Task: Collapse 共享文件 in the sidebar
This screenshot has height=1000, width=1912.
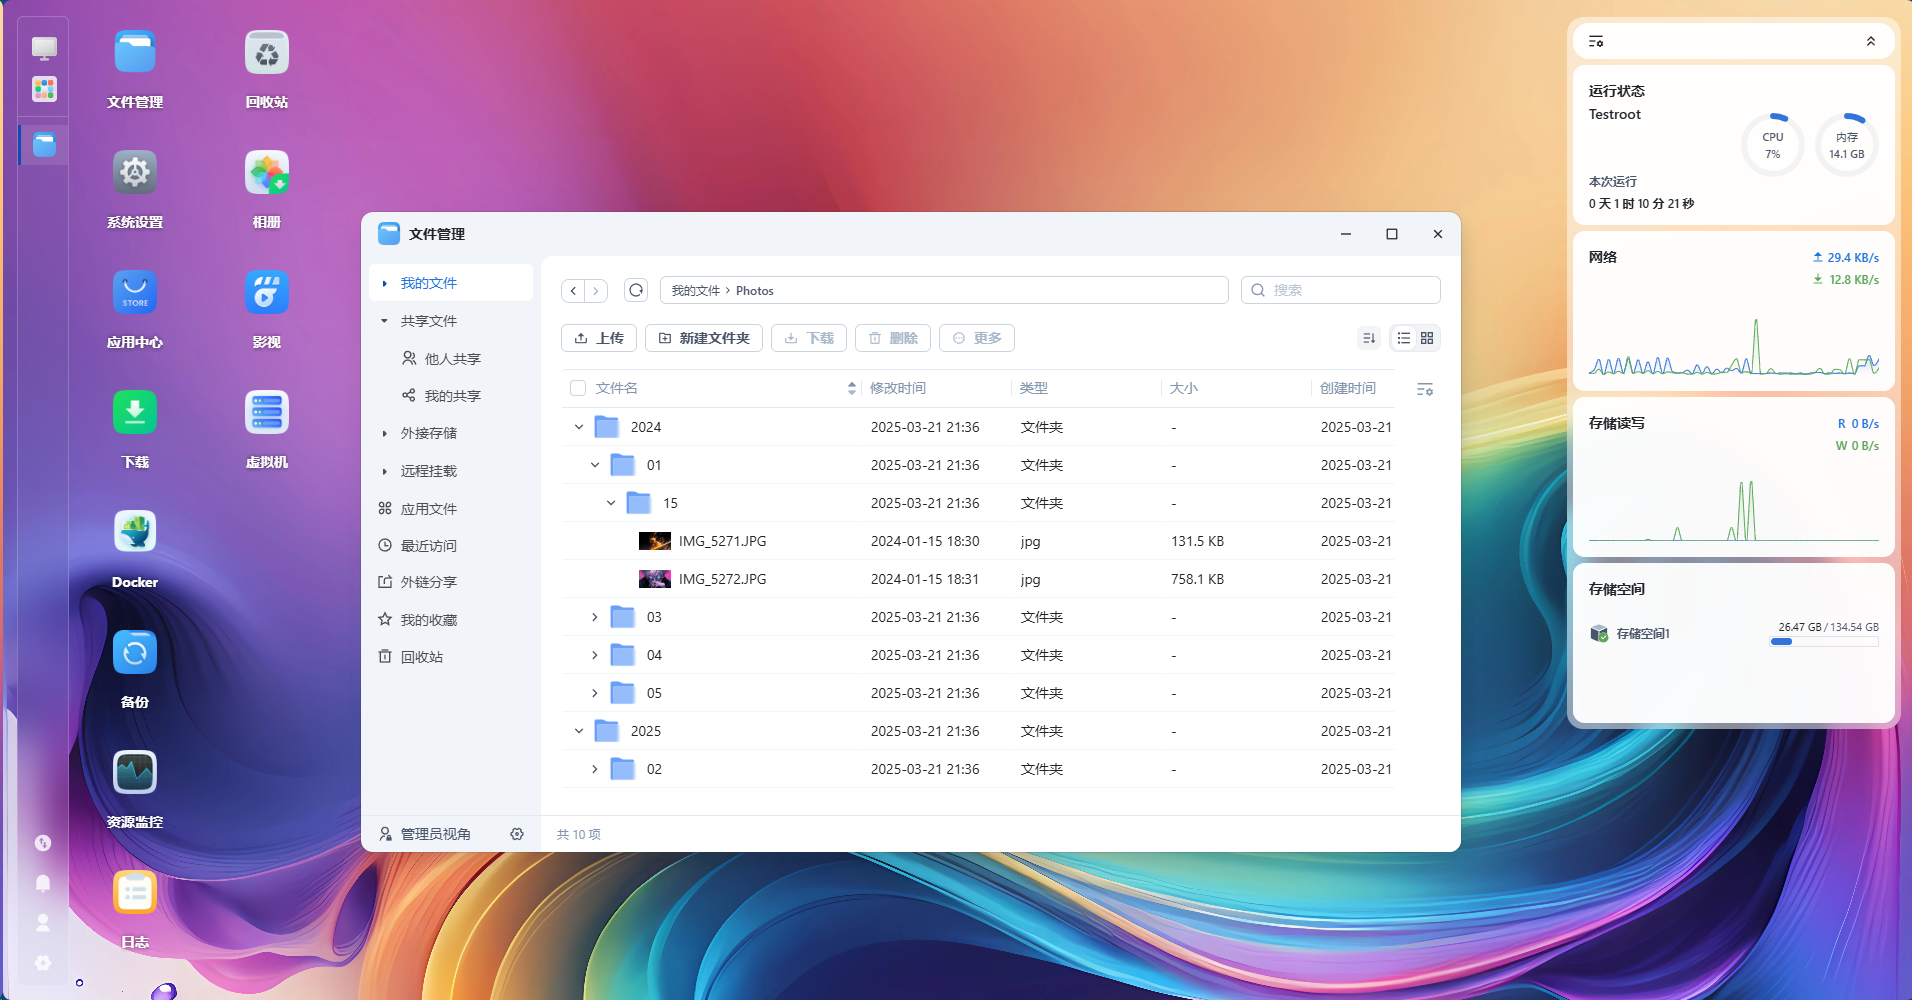Action: [x=384, y=321]
